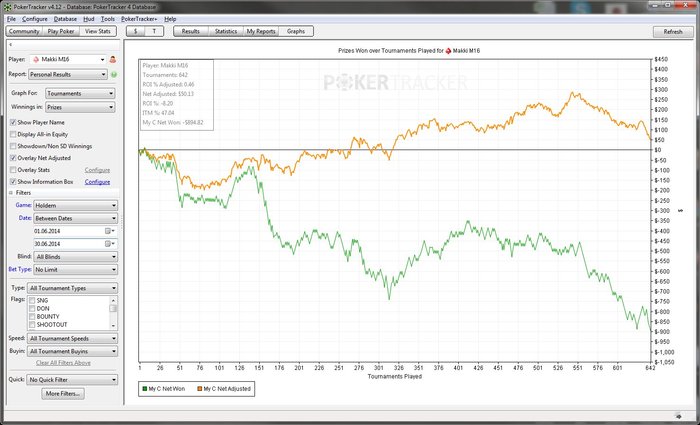This screenshot has height=425, width=700.
Task: Select the $ cash games button
Action: 136,31
